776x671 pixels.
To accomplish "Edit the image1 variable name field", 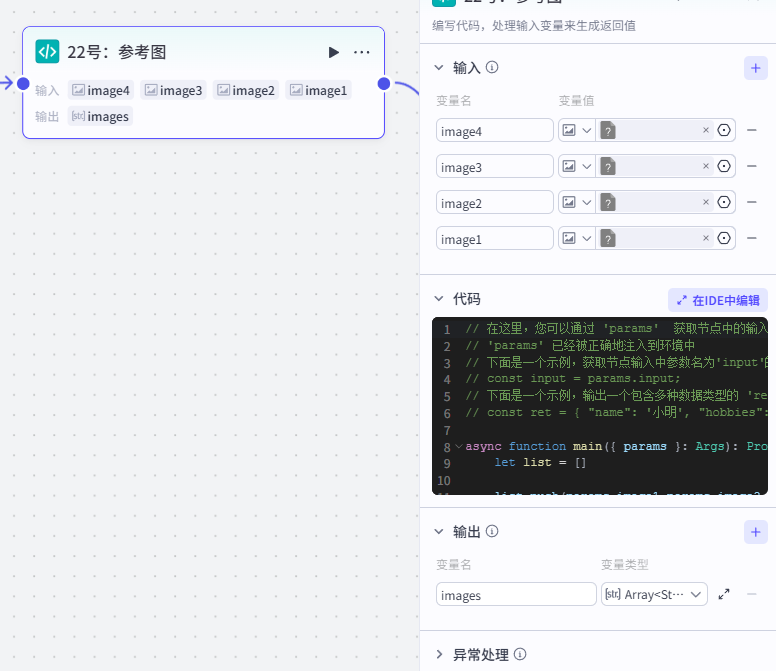I will click(x=494, y=239).
